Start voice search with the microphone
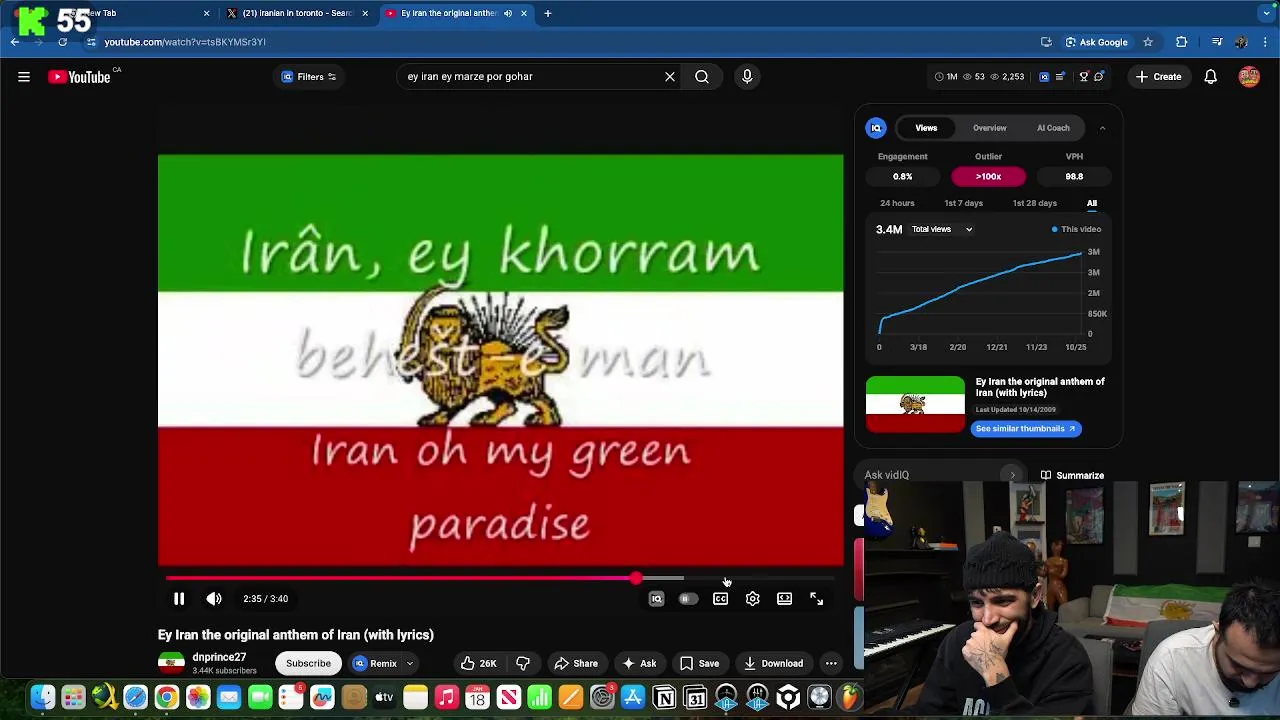Screen dimensions: 1280x720 747,76
